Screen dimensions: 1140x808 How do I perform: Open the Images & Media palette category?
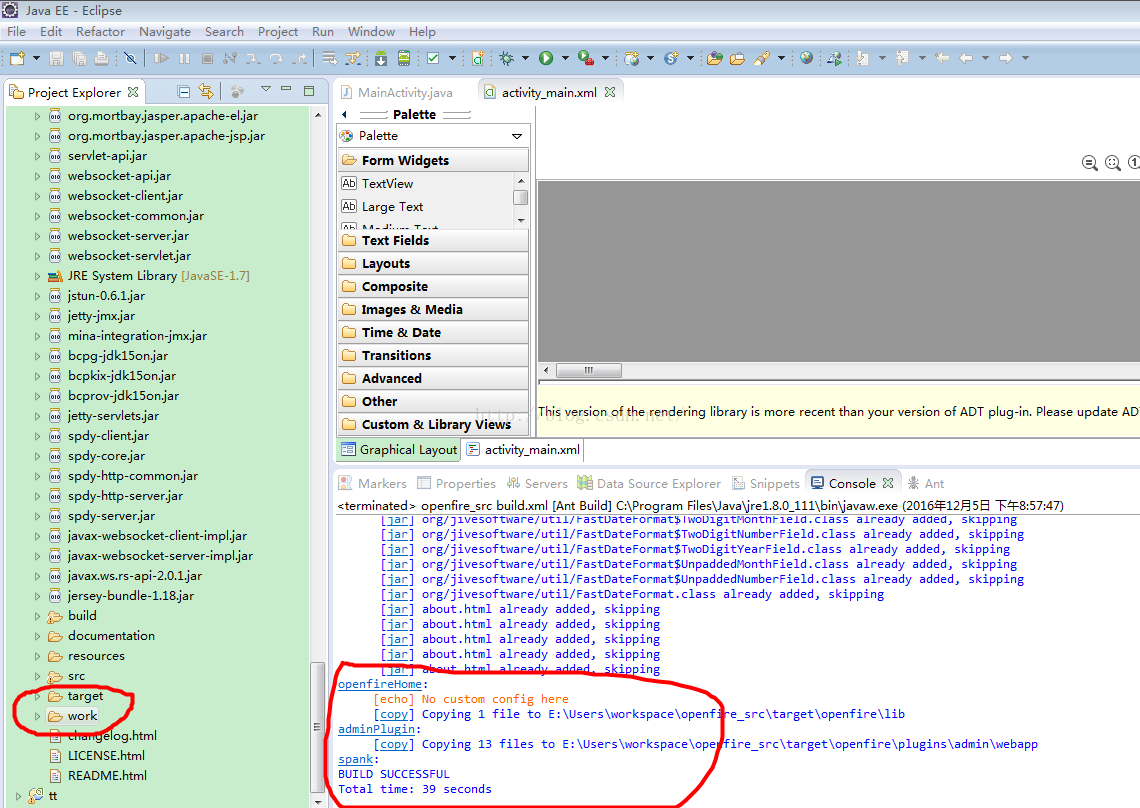coord(433,309)
